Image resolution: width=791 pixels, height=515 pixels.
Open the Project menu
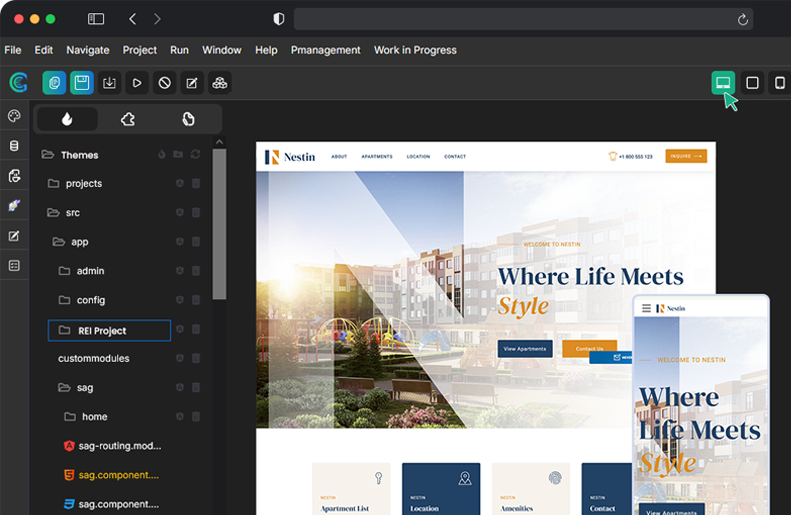(140, 50)
